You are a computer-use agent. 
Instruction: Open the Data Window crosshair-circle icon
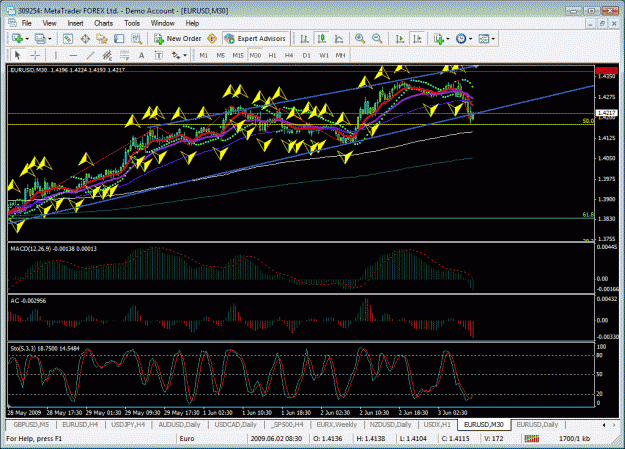click(x=85, y=39)
